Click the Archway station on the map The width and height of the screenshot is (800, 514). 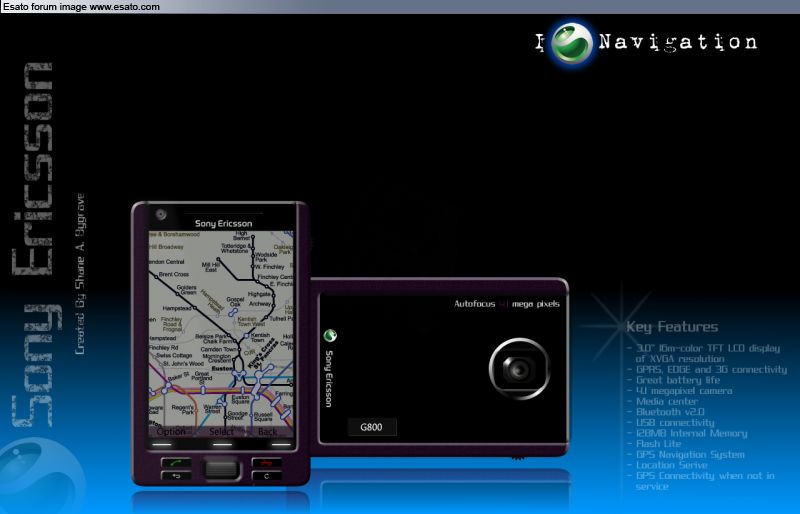(x=260, y=304)
